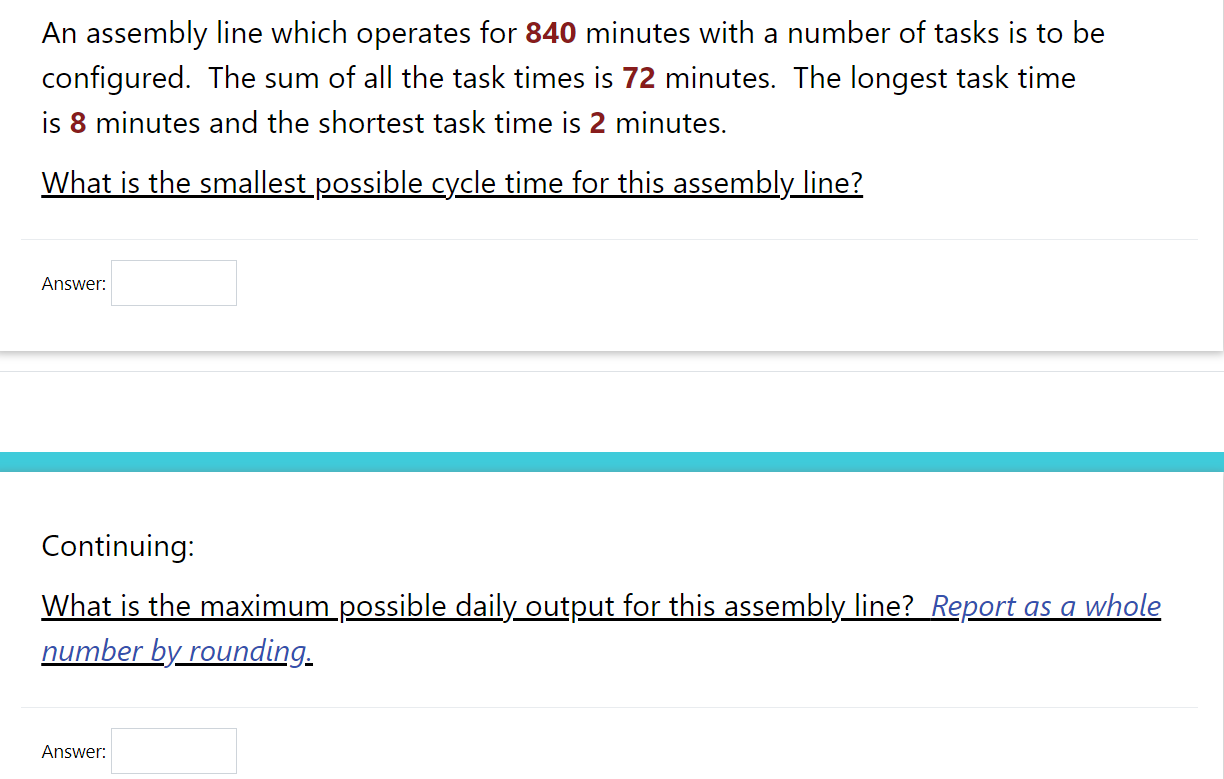Click the 'Report as a whole number' link

coord(1044,606)
